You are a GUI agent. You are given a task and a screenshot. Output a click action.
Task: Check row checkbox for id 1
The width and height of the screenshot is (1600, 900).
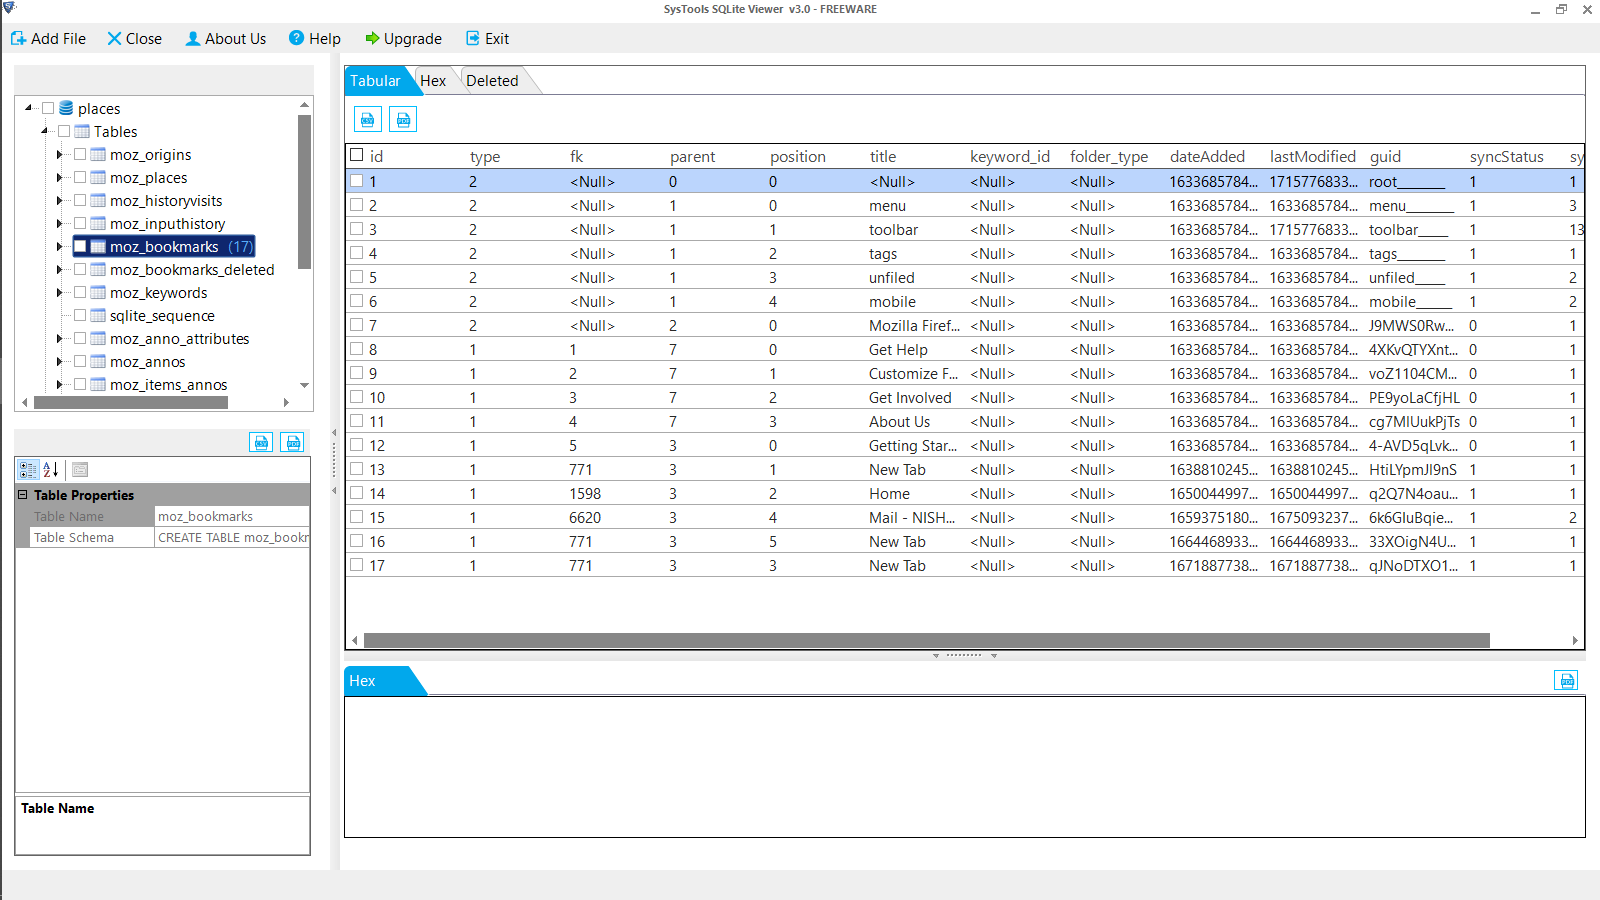coord(356,181)
